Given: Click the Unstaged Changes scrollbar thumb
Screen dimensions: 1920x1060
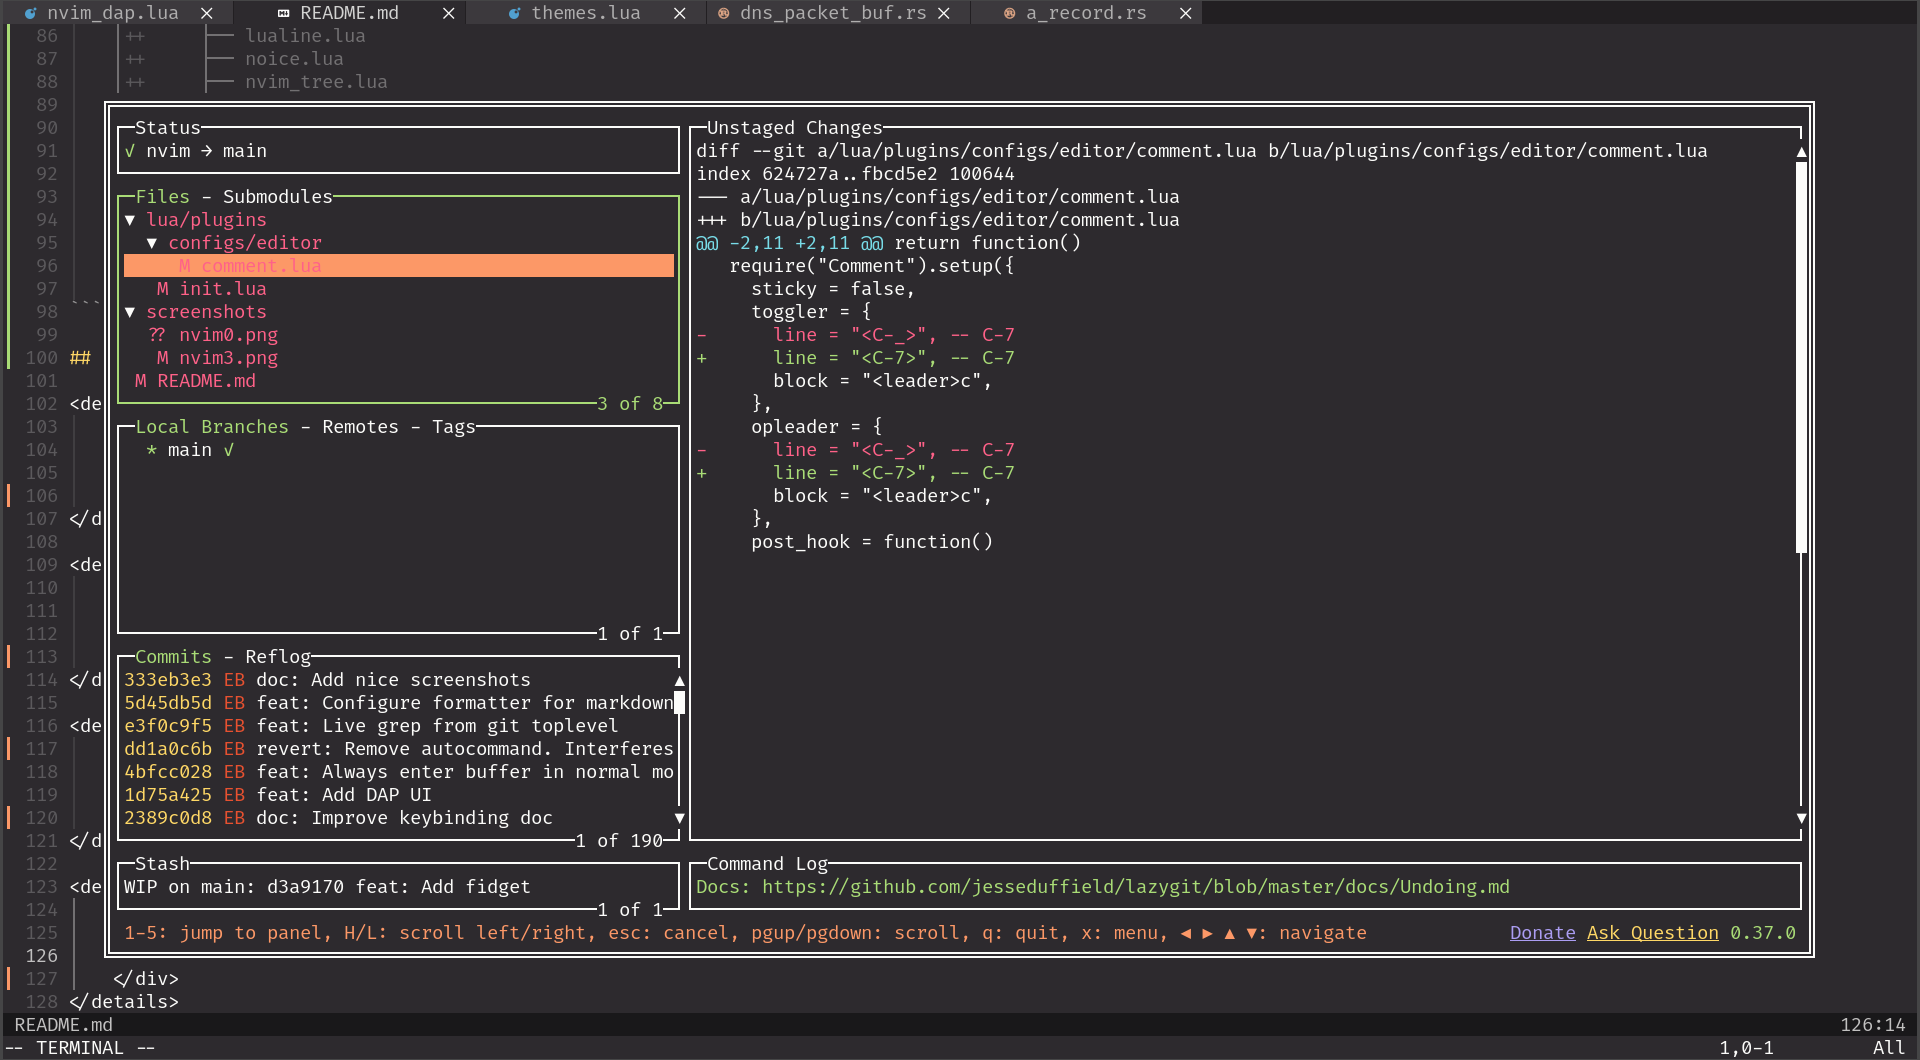Looking at the screenshot, I should (x=1801, y=358).
